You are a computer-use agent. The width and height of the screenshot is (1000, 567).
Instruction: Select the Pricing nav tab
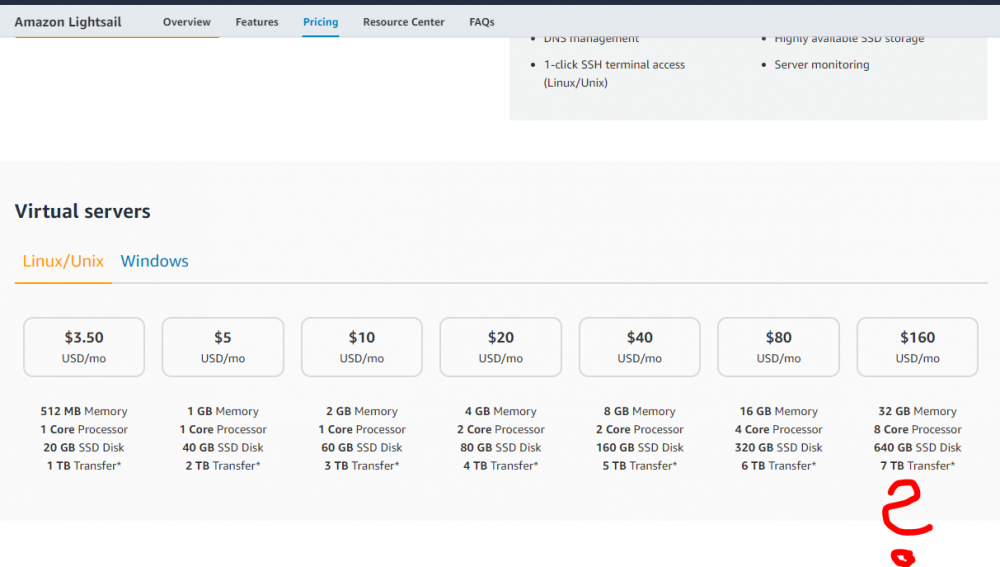320,22
